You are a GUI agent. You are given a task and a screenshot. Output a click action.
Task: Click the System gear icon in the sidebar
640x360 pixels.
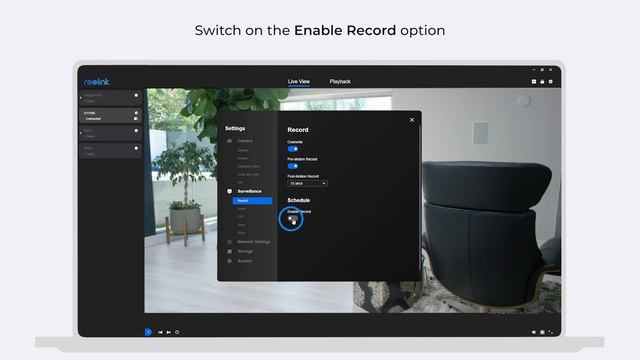[229, 261]
